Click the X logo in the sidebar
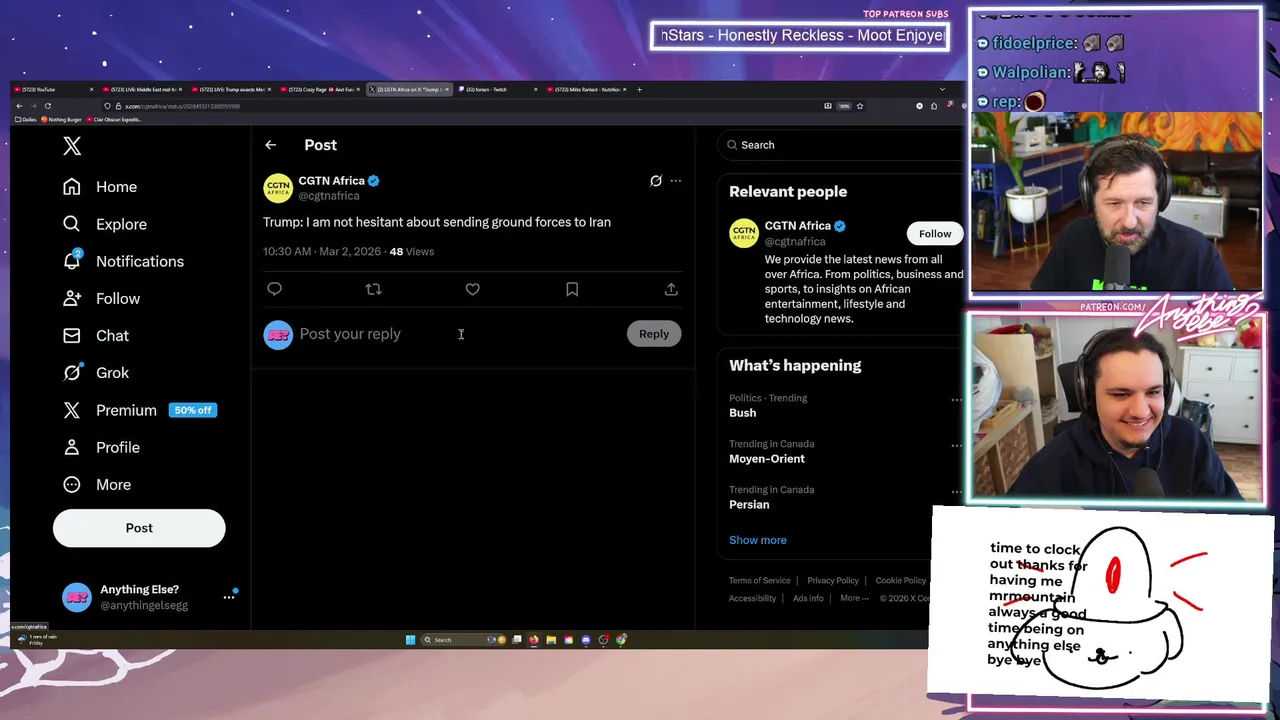 point(72,146)
